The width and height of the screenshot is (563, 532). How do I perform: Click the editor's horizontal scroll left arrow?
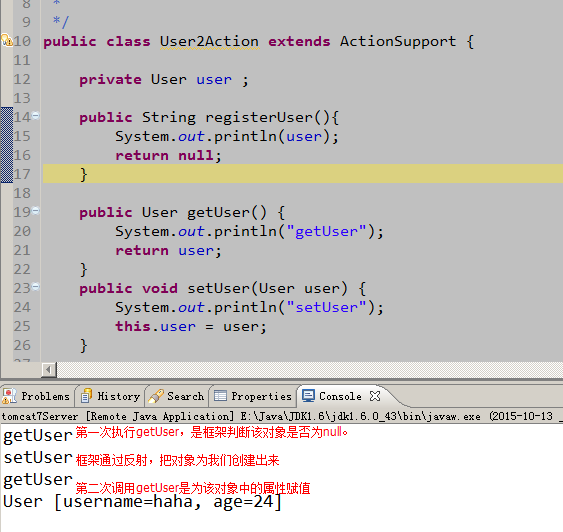49,369
